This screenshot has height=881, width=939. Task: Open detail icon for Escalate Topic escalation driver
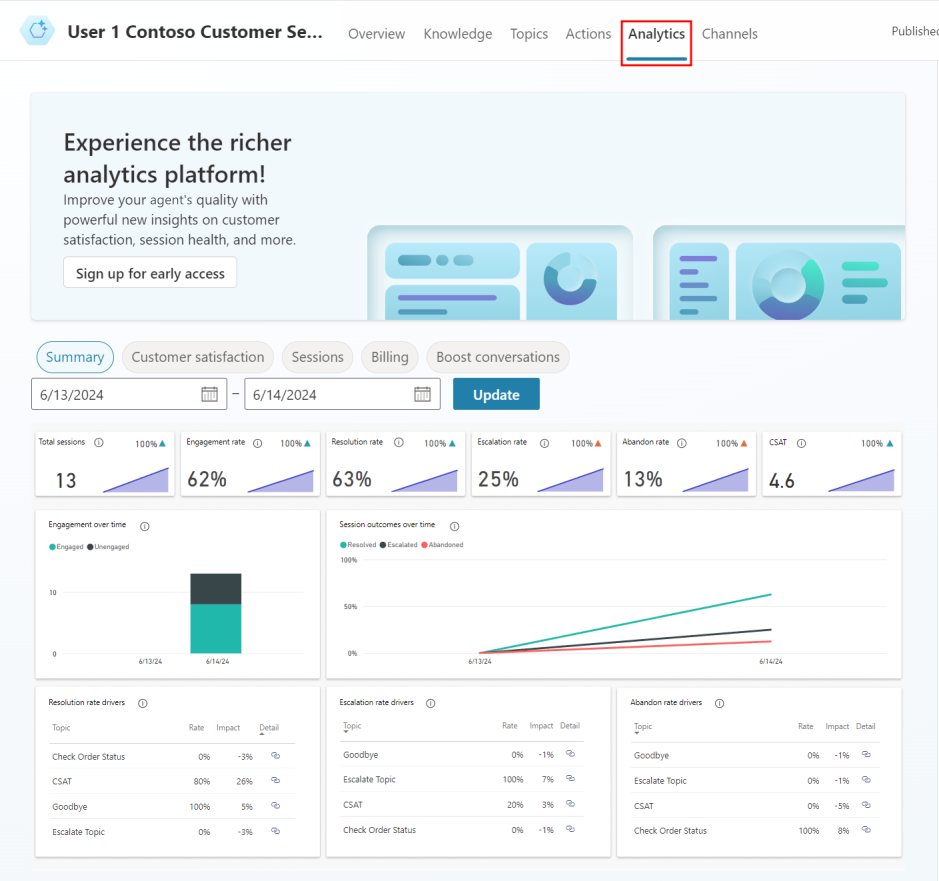pyautogui.click(x=570, y=779)
